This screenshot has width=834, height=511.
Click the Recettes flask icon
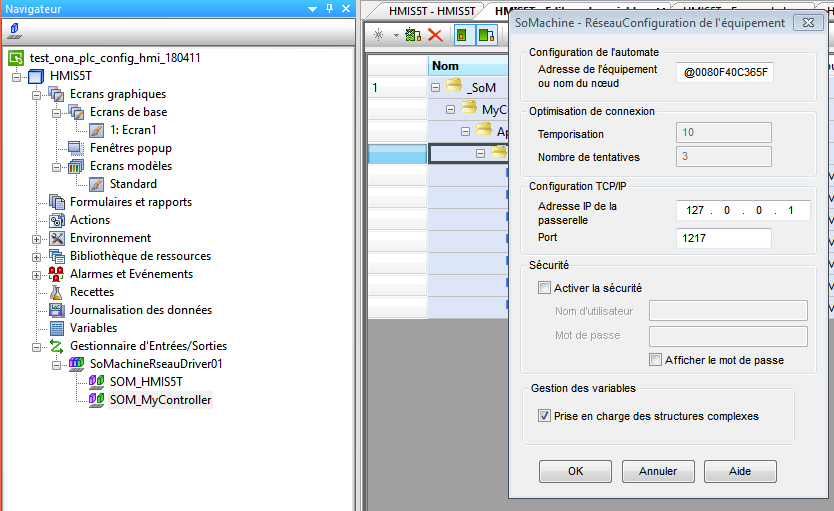(56, 292)
